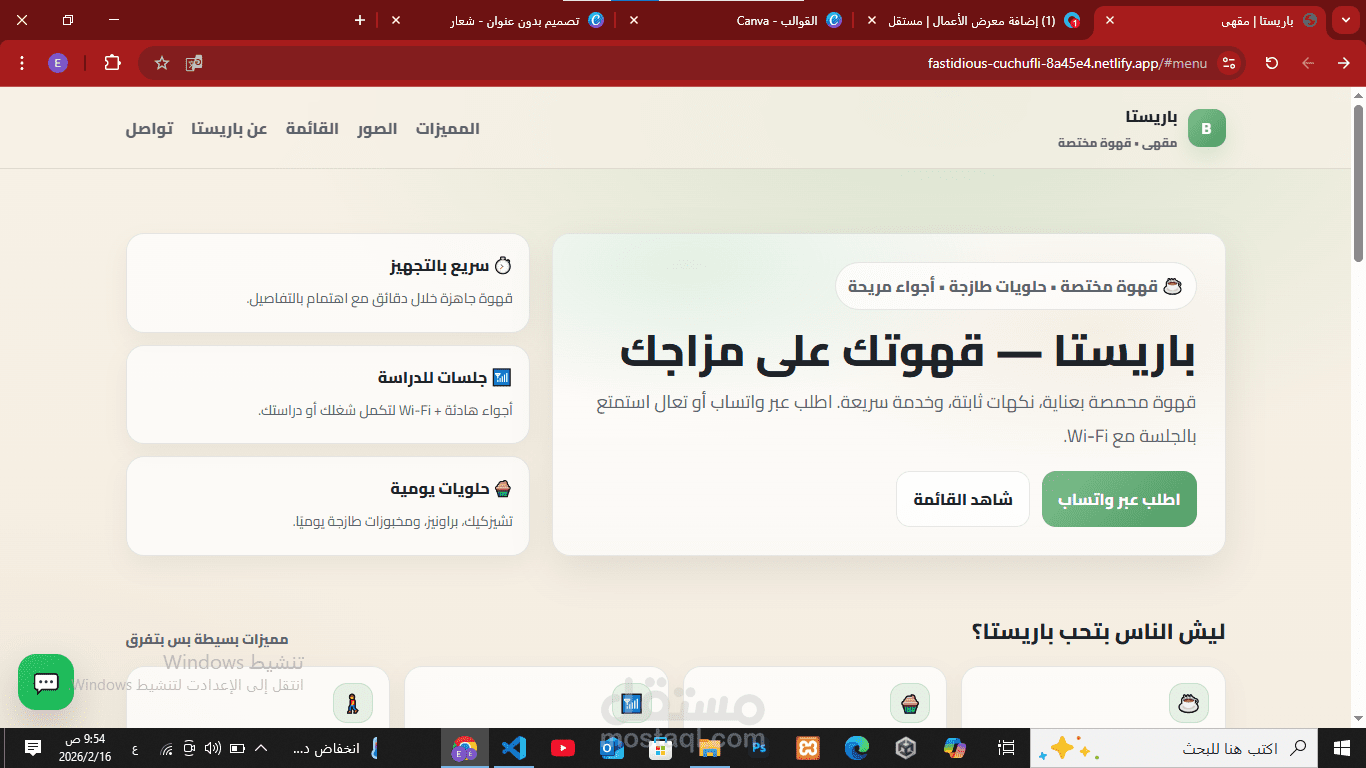The width and height of the screenshot is (1366, 768).
Task: Click the person icon in features row
Action: coord(352,703)
